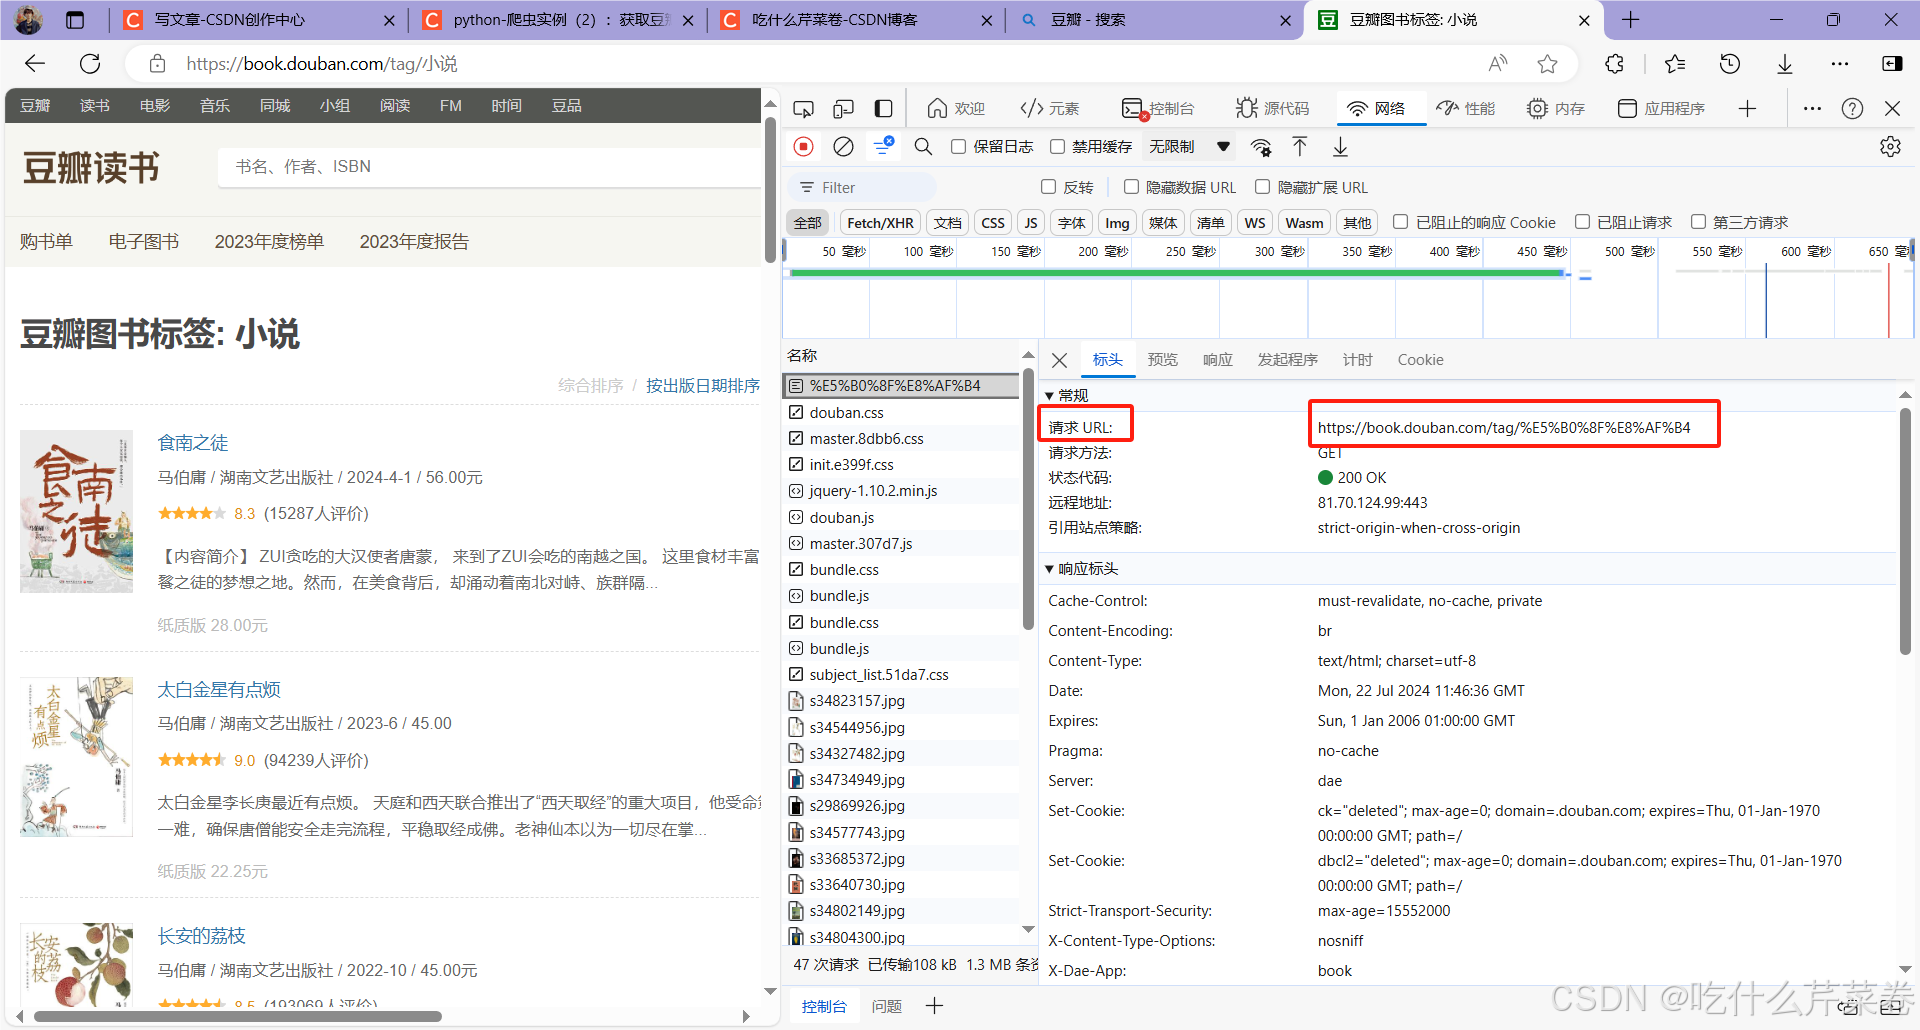The height and width of the screenshot is (1030, 1920).
Task: Sort by 按出版日期排序 link
Action: pos(702,386)
